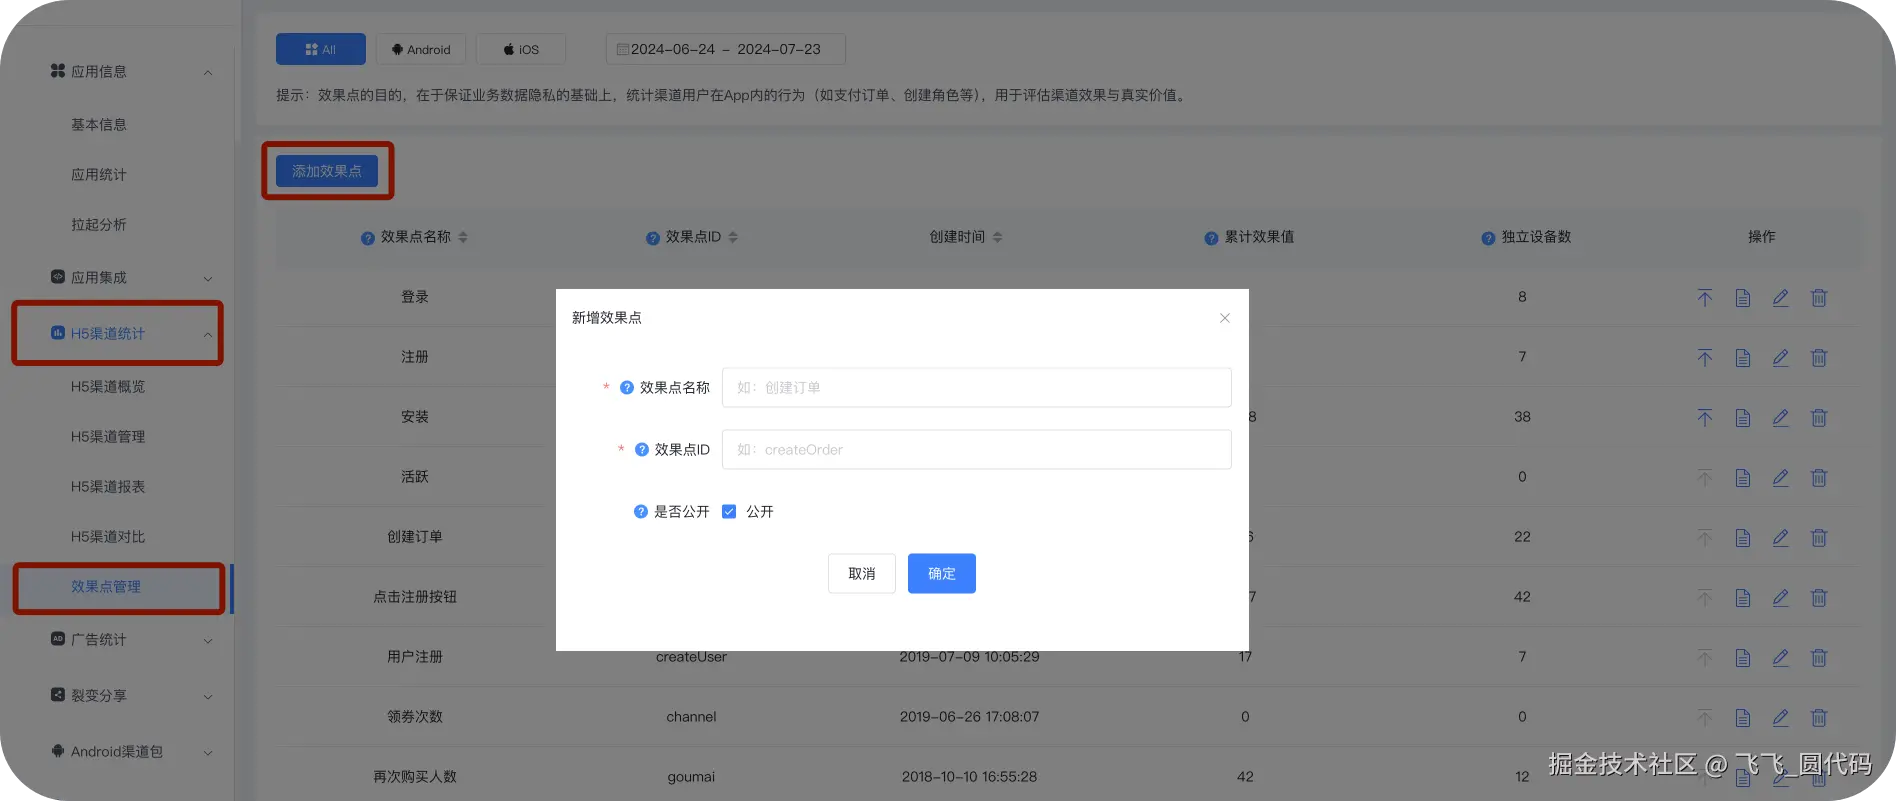Viewport: 1896px width, 801px height.
Task: Click help icon beside 效果点ID table header
Action: pyautogui.click(x=652, y=238)
